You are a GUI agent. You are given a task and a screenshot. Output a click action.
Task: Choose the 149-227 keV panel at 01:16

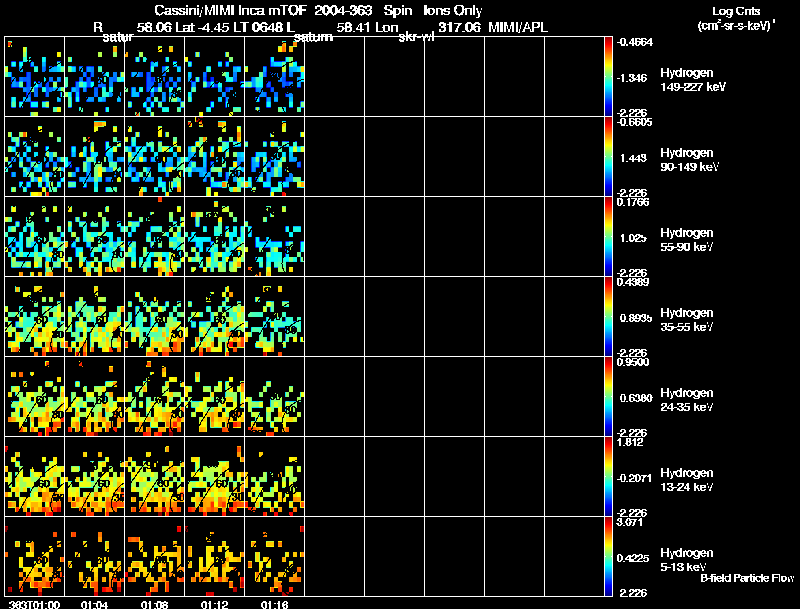pyautogui.click(x=274, y=77)
